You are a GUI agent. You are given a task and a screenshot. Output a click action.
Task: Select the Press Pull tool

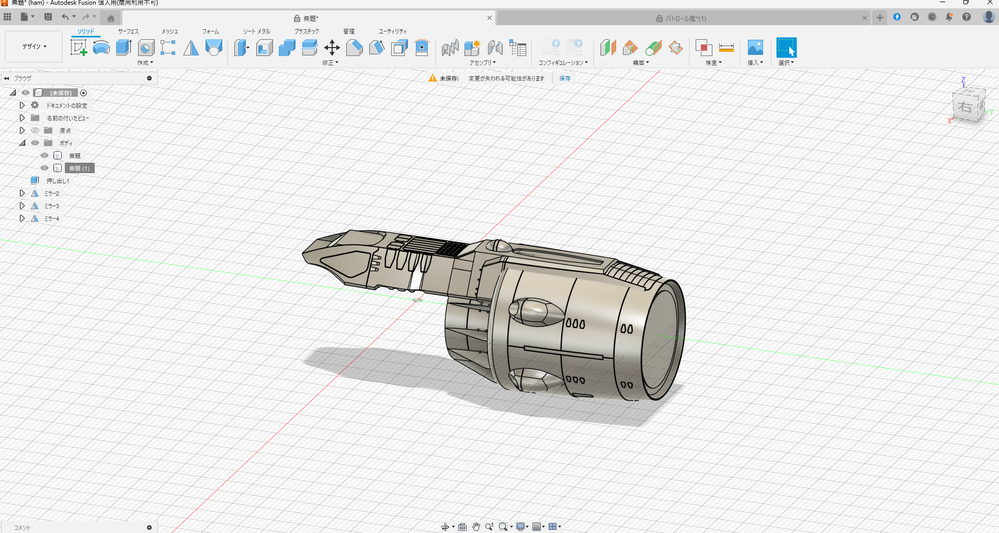tap(241, 48)
